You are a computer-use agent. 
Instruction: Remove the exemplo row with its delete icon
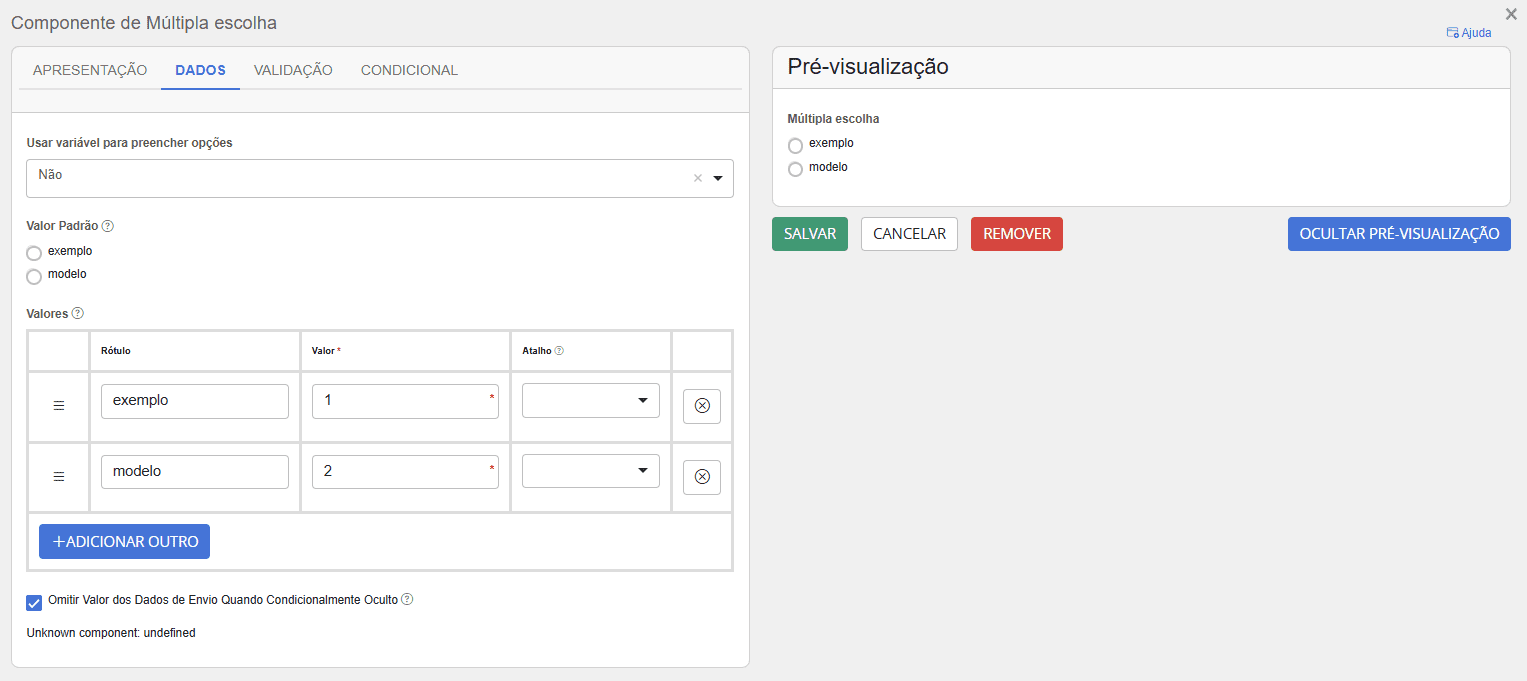702,406
